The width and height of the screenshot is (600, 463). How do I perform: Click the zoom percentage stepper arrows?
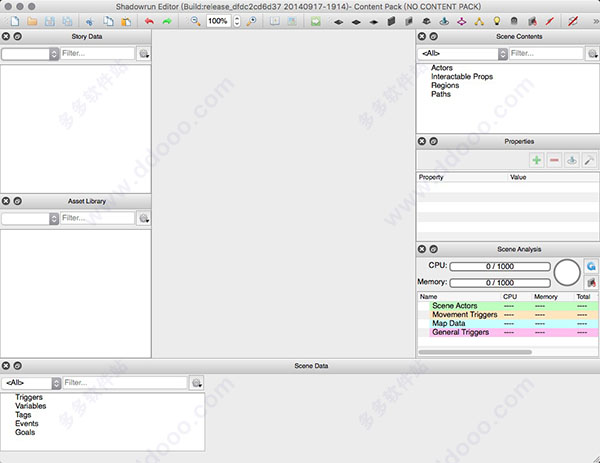click(x=237, y=21)
